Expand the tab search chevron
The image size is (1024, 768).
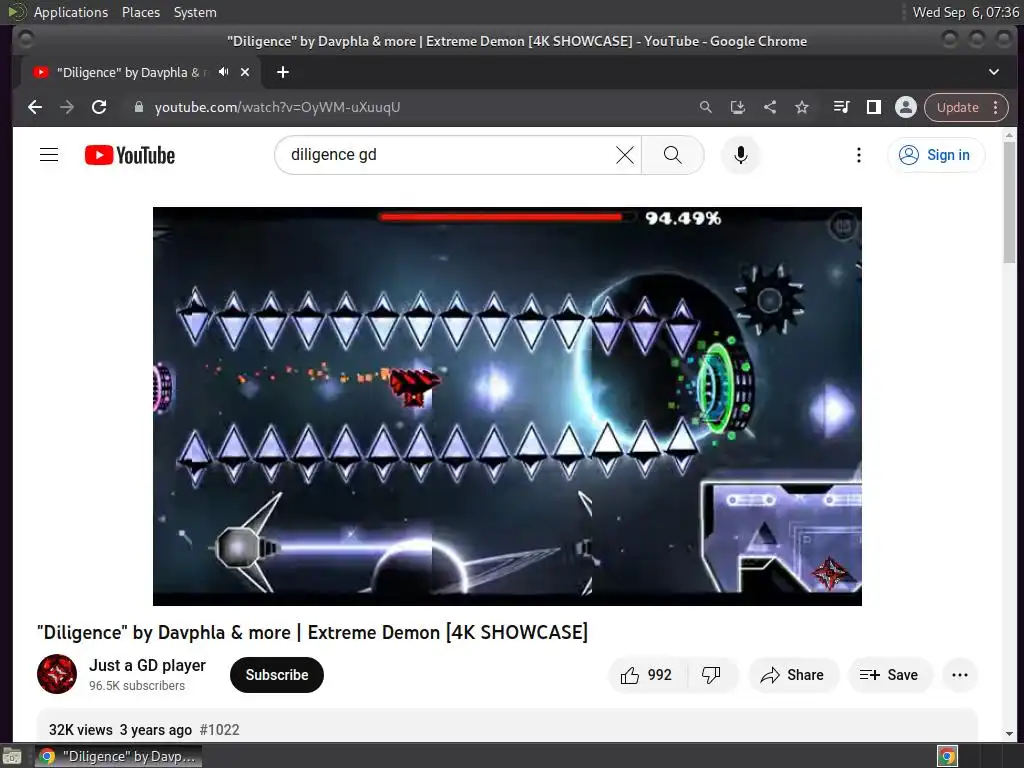tap(993, 72)
